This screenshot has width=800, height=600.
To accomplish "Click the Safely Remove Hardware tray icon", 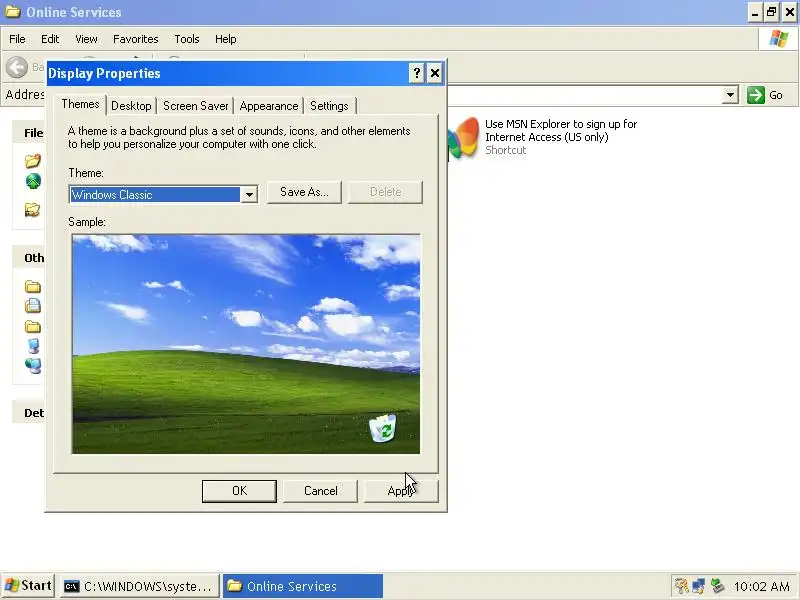I will (717, 586).
